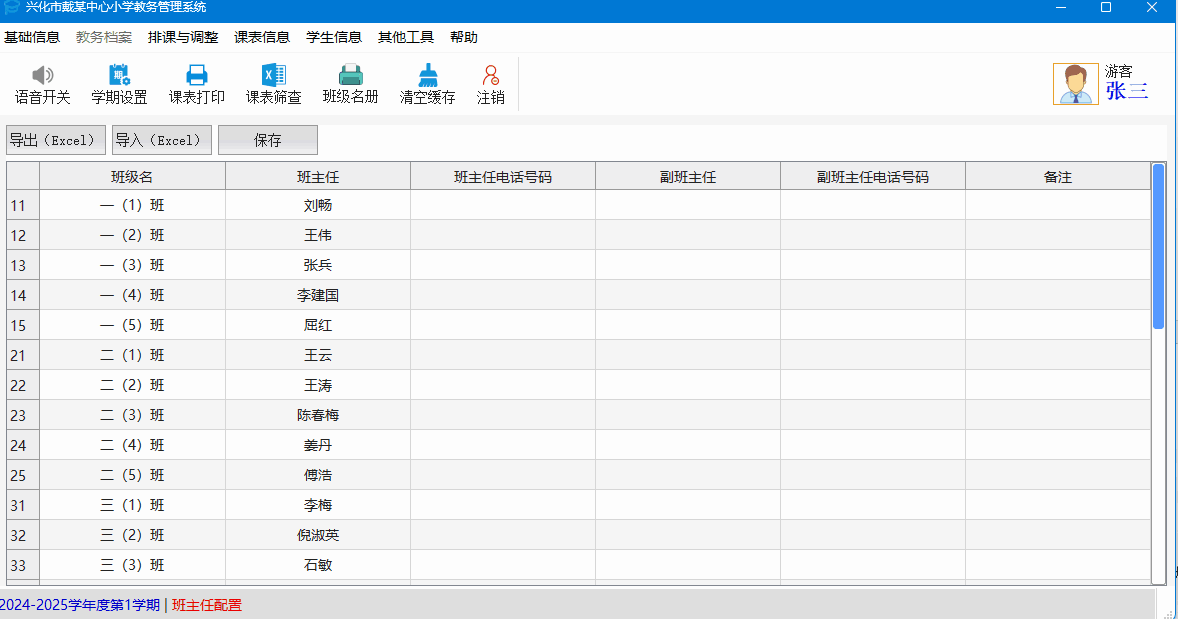Click the user avatar picture
The height and width of the screenshot is (619, 1178).
[x=1075, y=84]
